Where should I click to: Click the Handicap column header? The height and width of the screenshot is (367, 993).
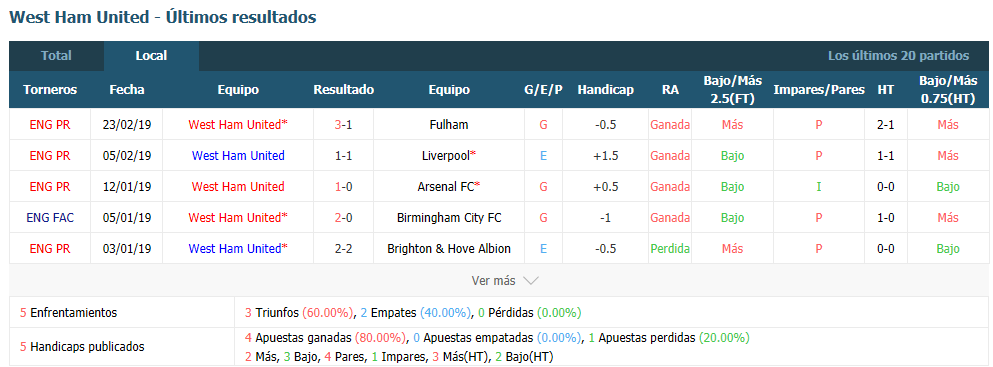click(605, 90)
